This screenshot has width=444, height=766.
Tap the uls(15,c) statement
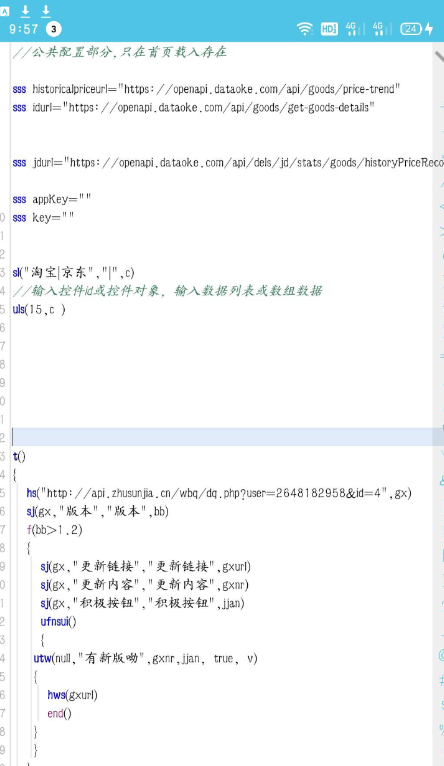click(39, 310)
